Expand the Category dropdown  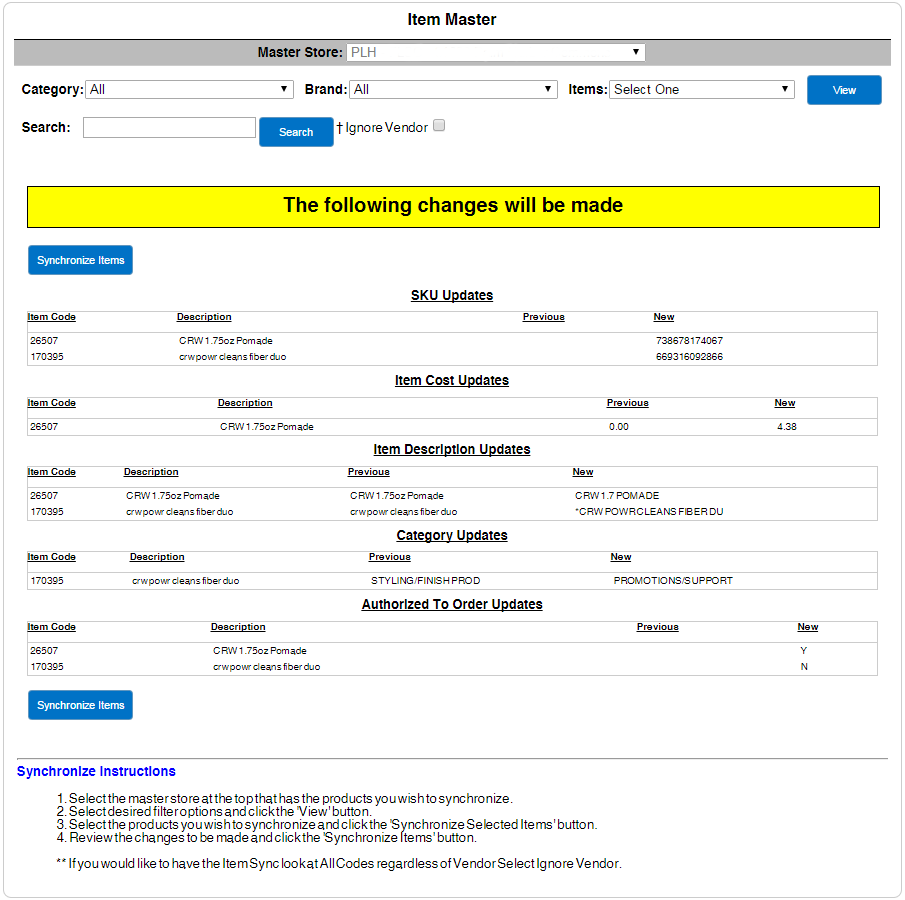[189, 89]
